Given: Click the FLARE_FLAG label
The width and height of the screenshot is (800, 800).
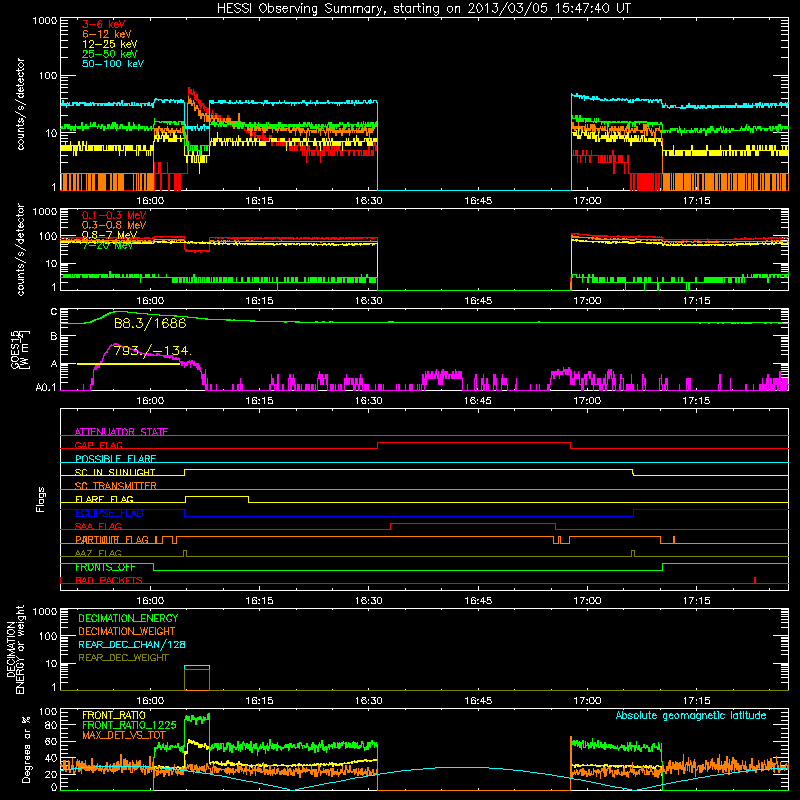Looking at the screenshot, I should point(104,499).
